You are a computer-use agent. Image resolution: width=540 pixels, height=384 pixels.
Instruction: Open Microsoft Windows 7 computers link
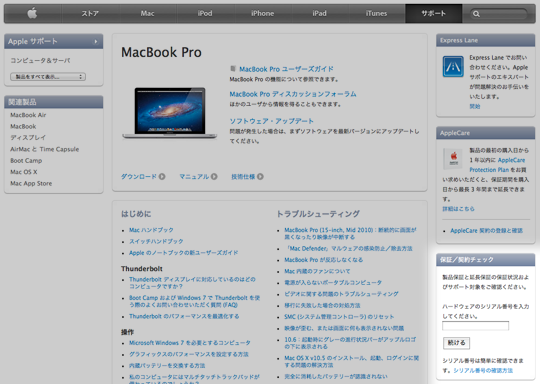(190, 343)
